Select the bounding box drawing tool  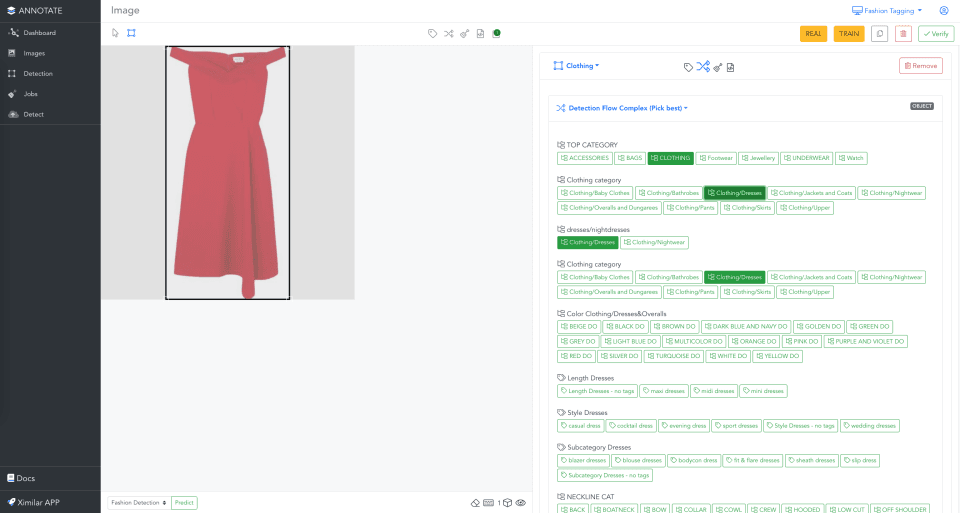pos(131,33)
